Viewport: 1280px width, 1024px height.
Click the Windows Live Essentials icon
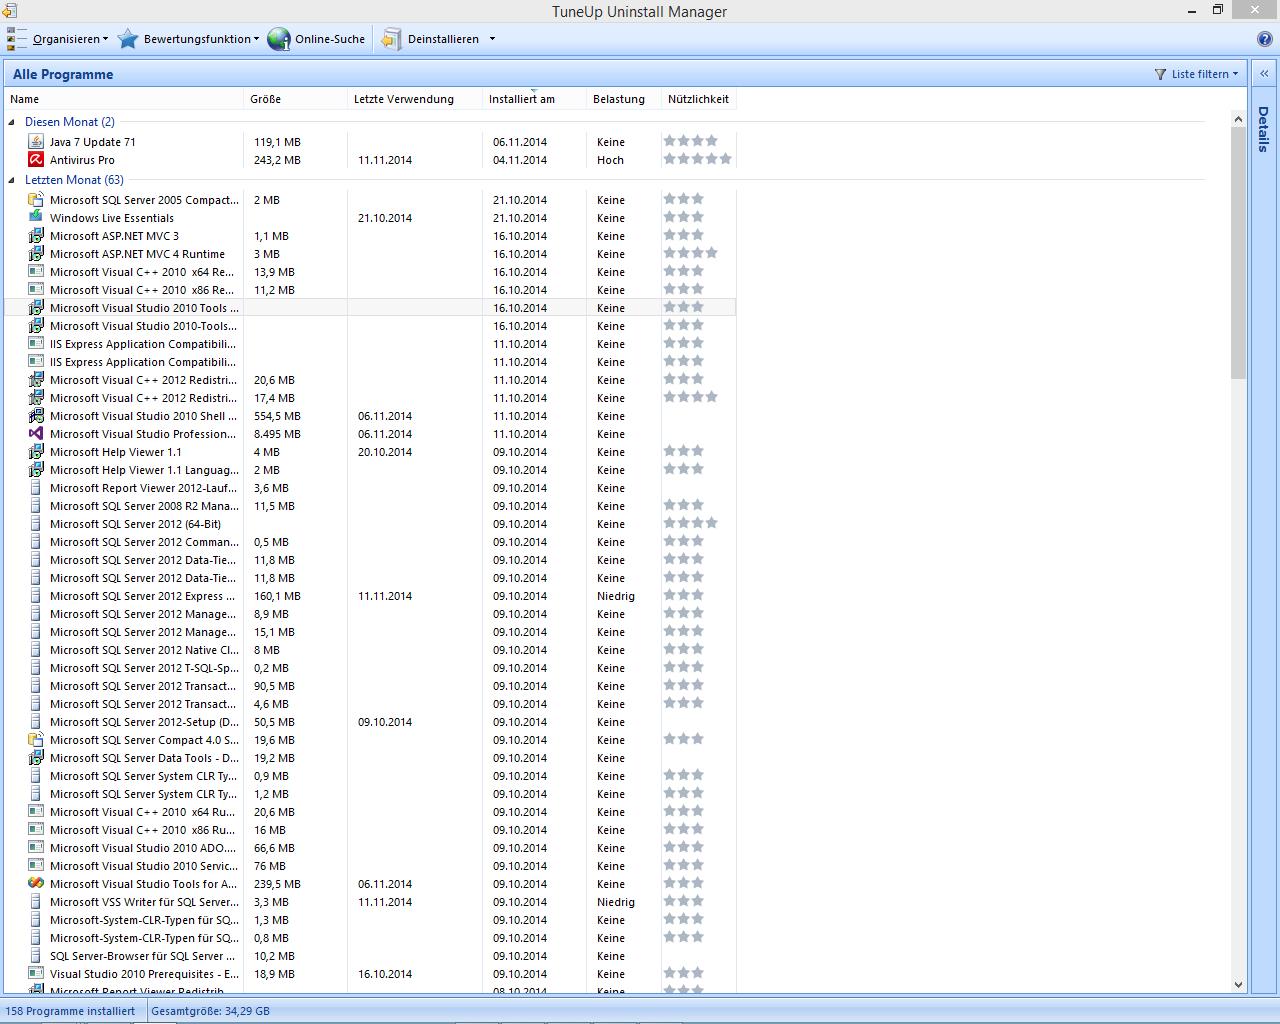[36, 218]
